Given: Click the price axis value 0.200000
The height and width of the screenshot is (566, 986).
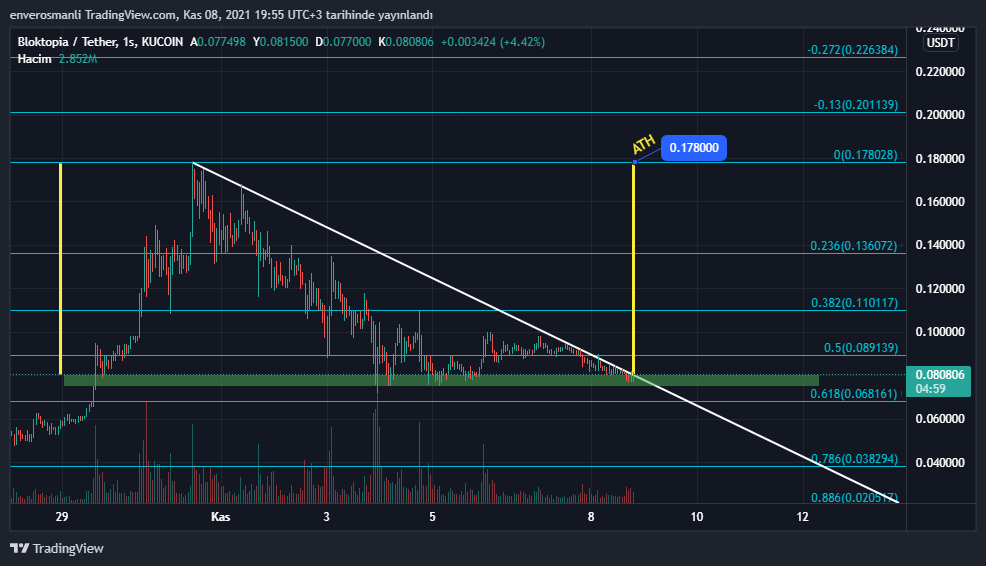Looking at the screenshot, I should pyautogui.click(x=940, y=114).
